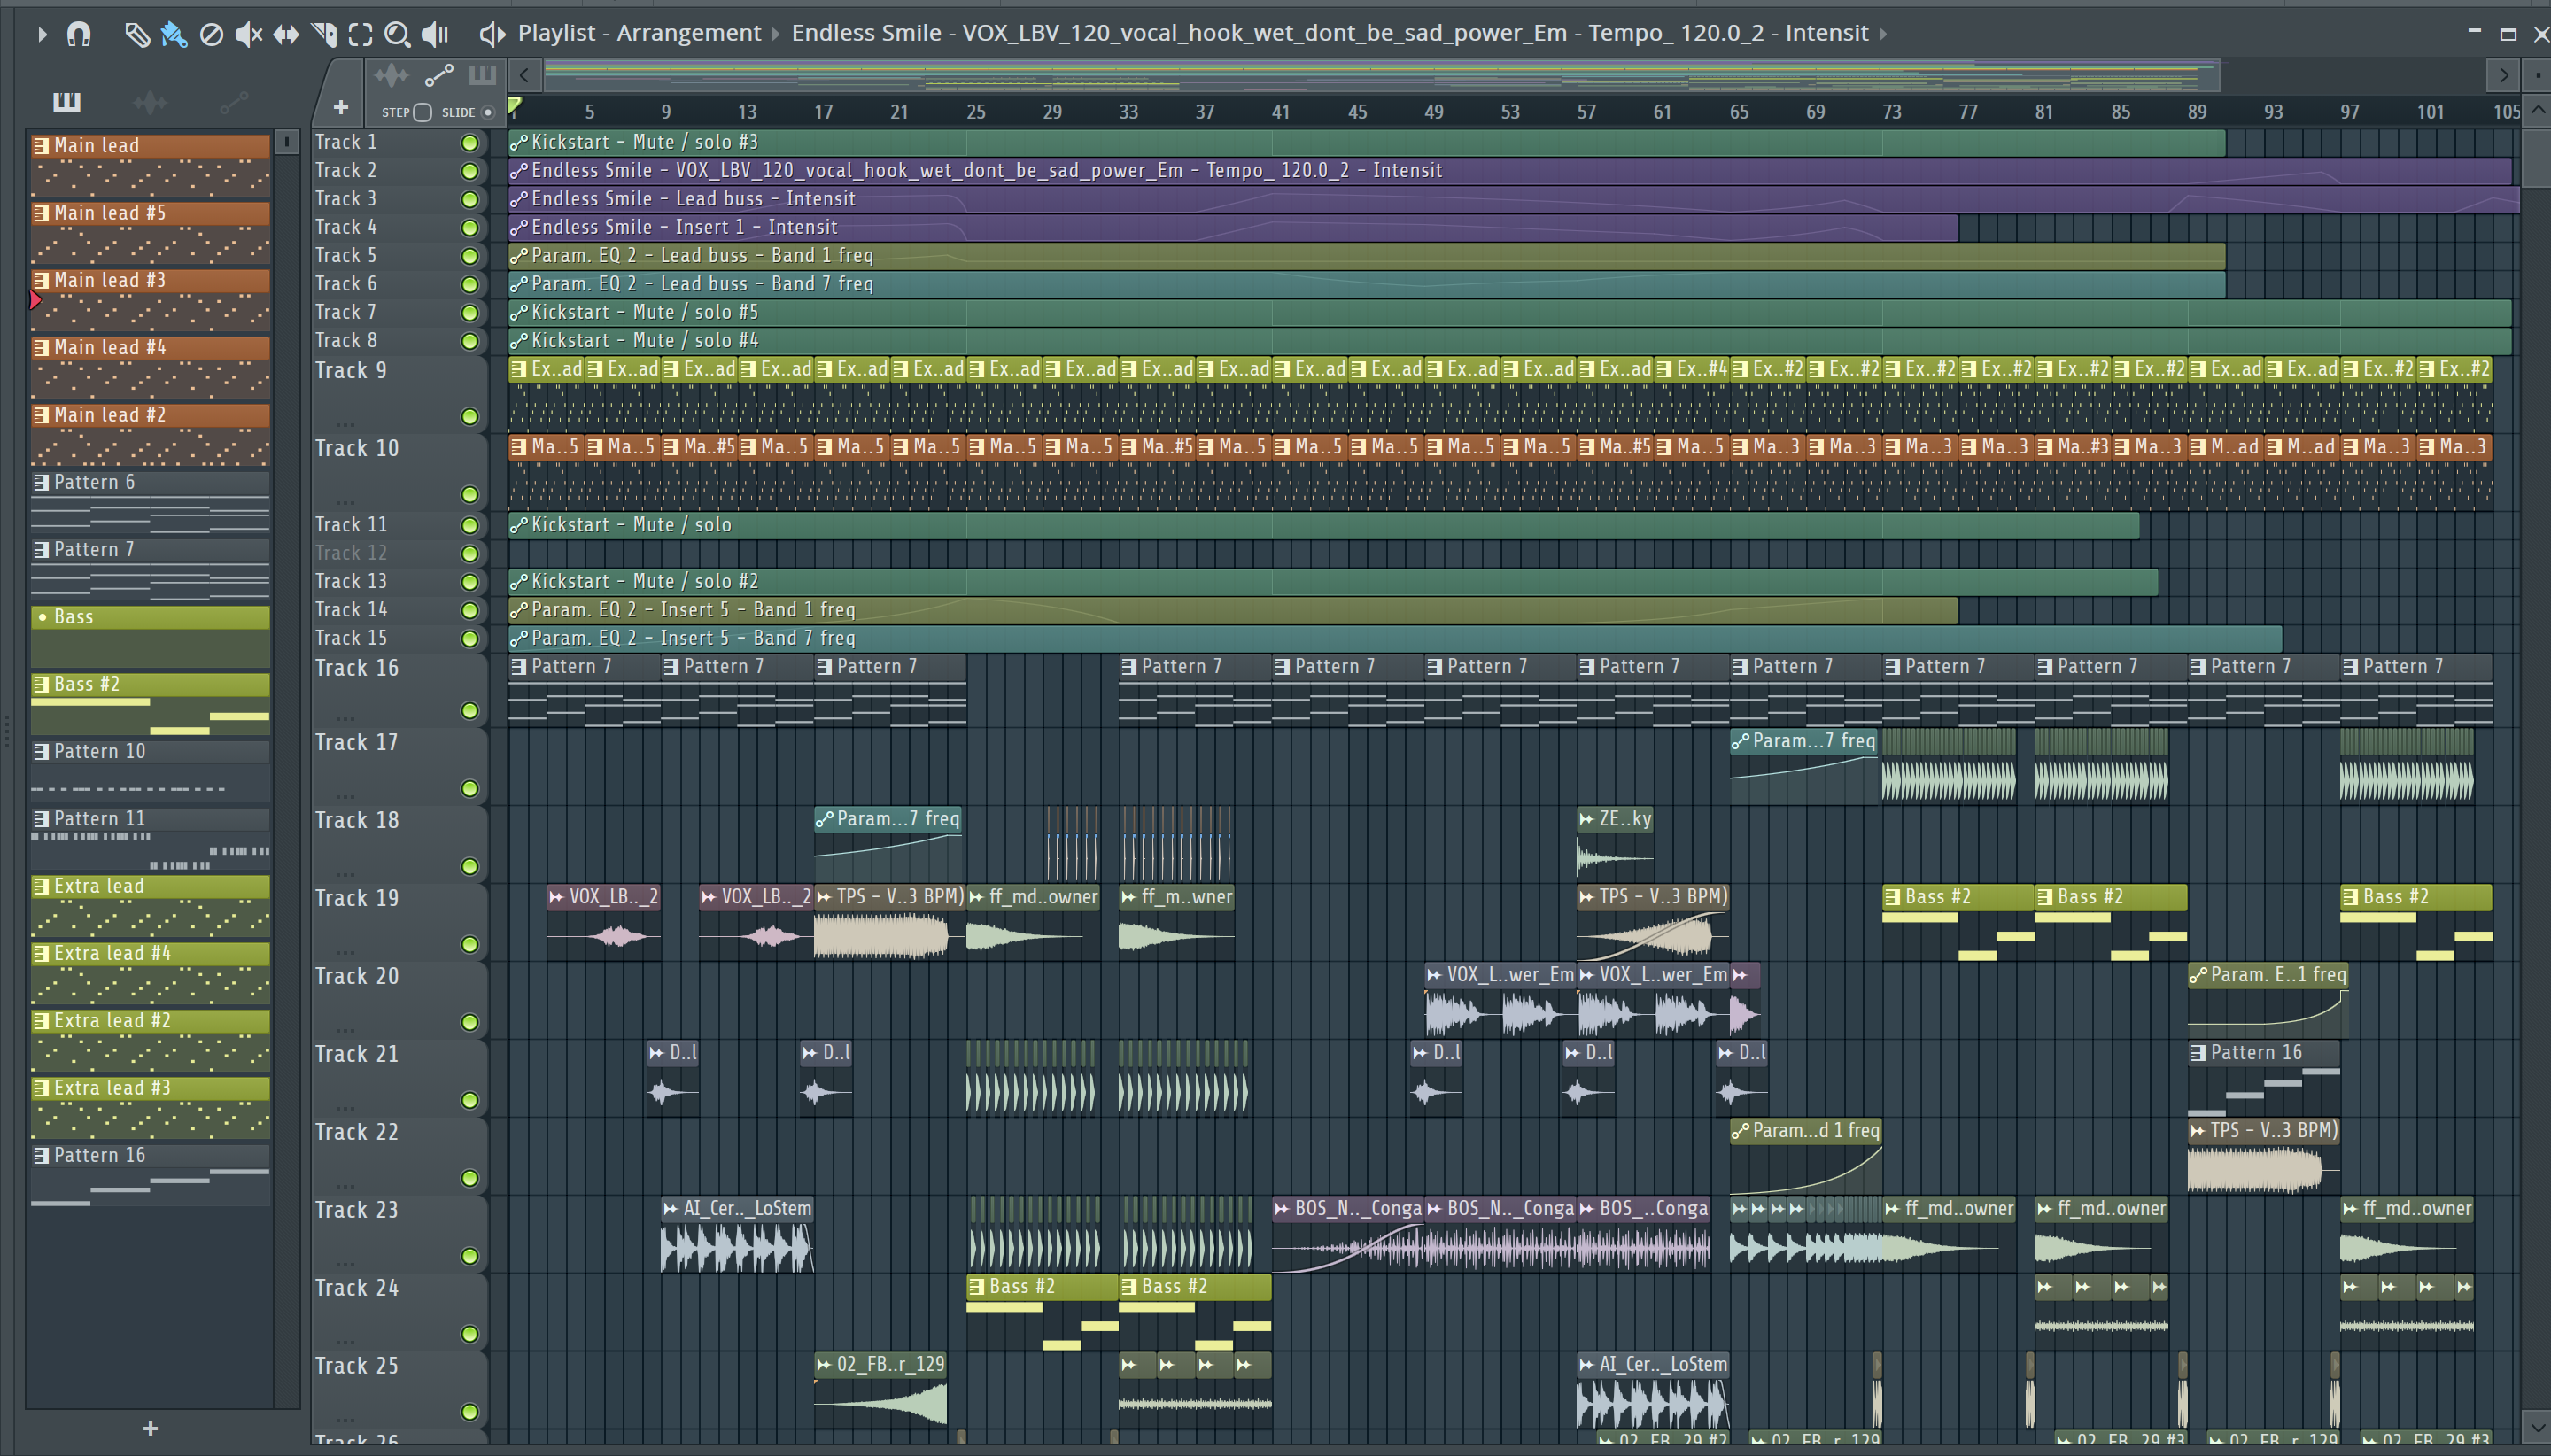Toggle mute for Track 5
This screenshot has width=2551, height=1456.
[x=469, y=256]
